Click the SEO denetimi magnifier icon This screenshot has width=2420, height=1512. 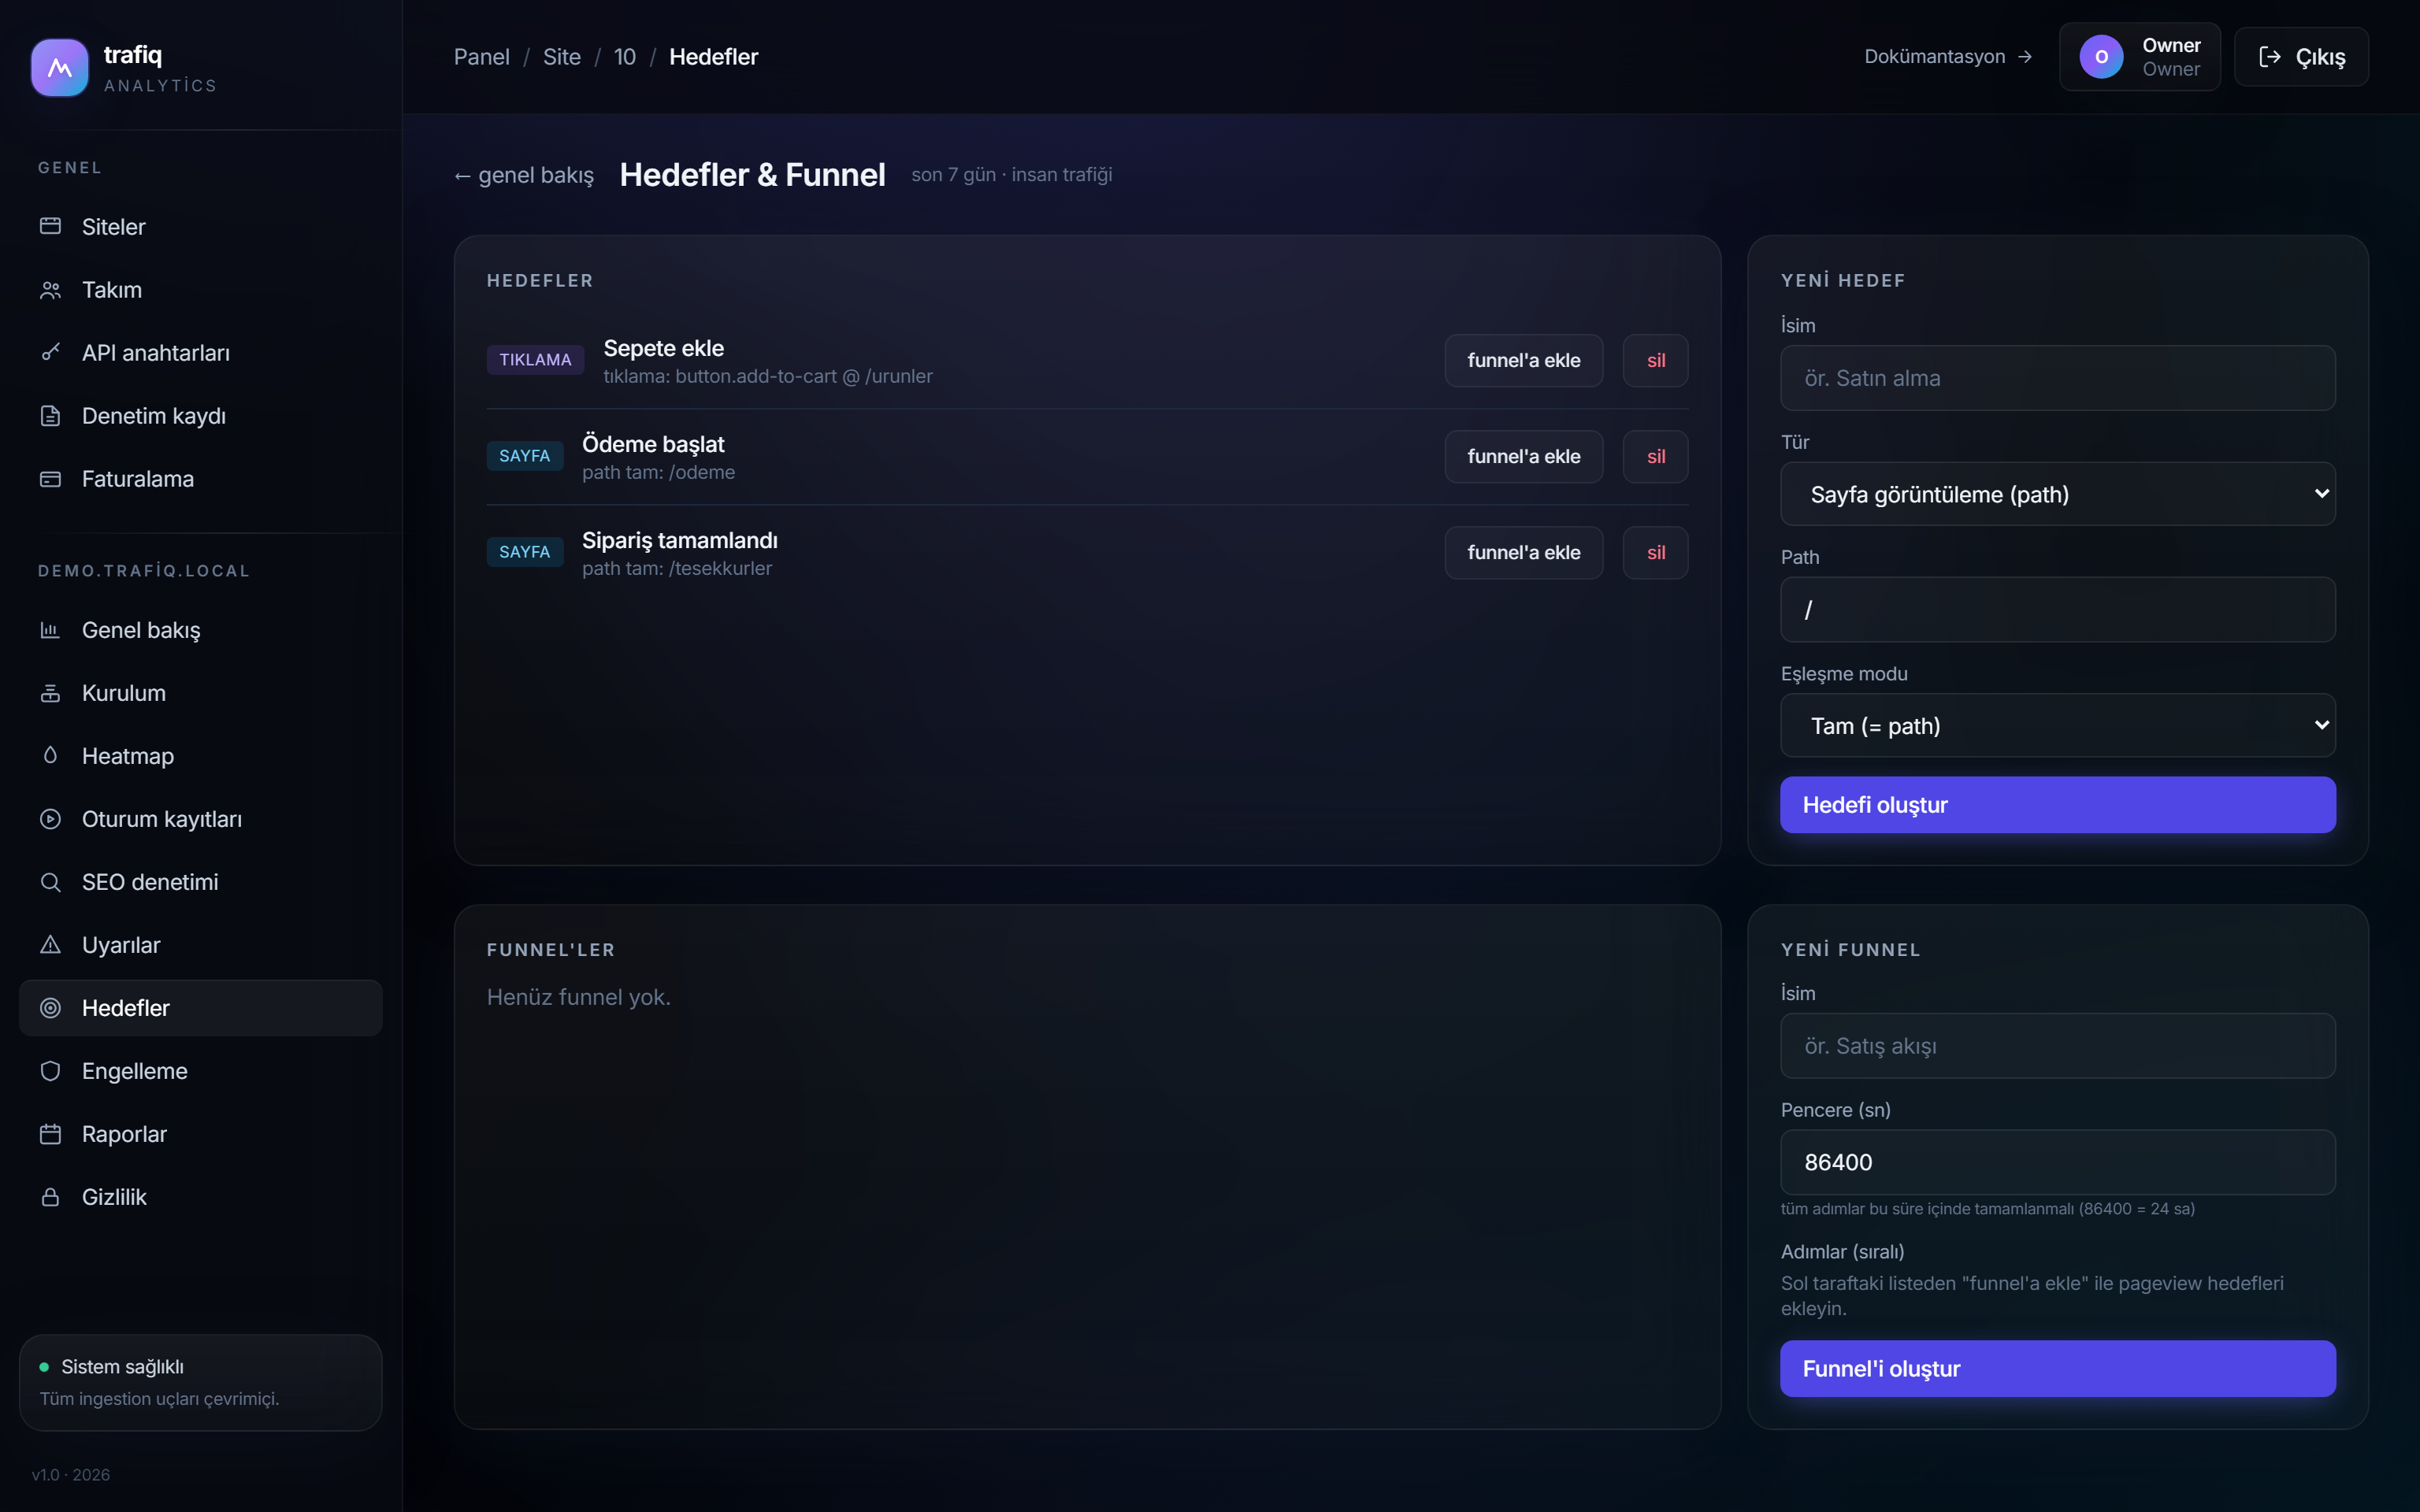click(x=50, y=882)
